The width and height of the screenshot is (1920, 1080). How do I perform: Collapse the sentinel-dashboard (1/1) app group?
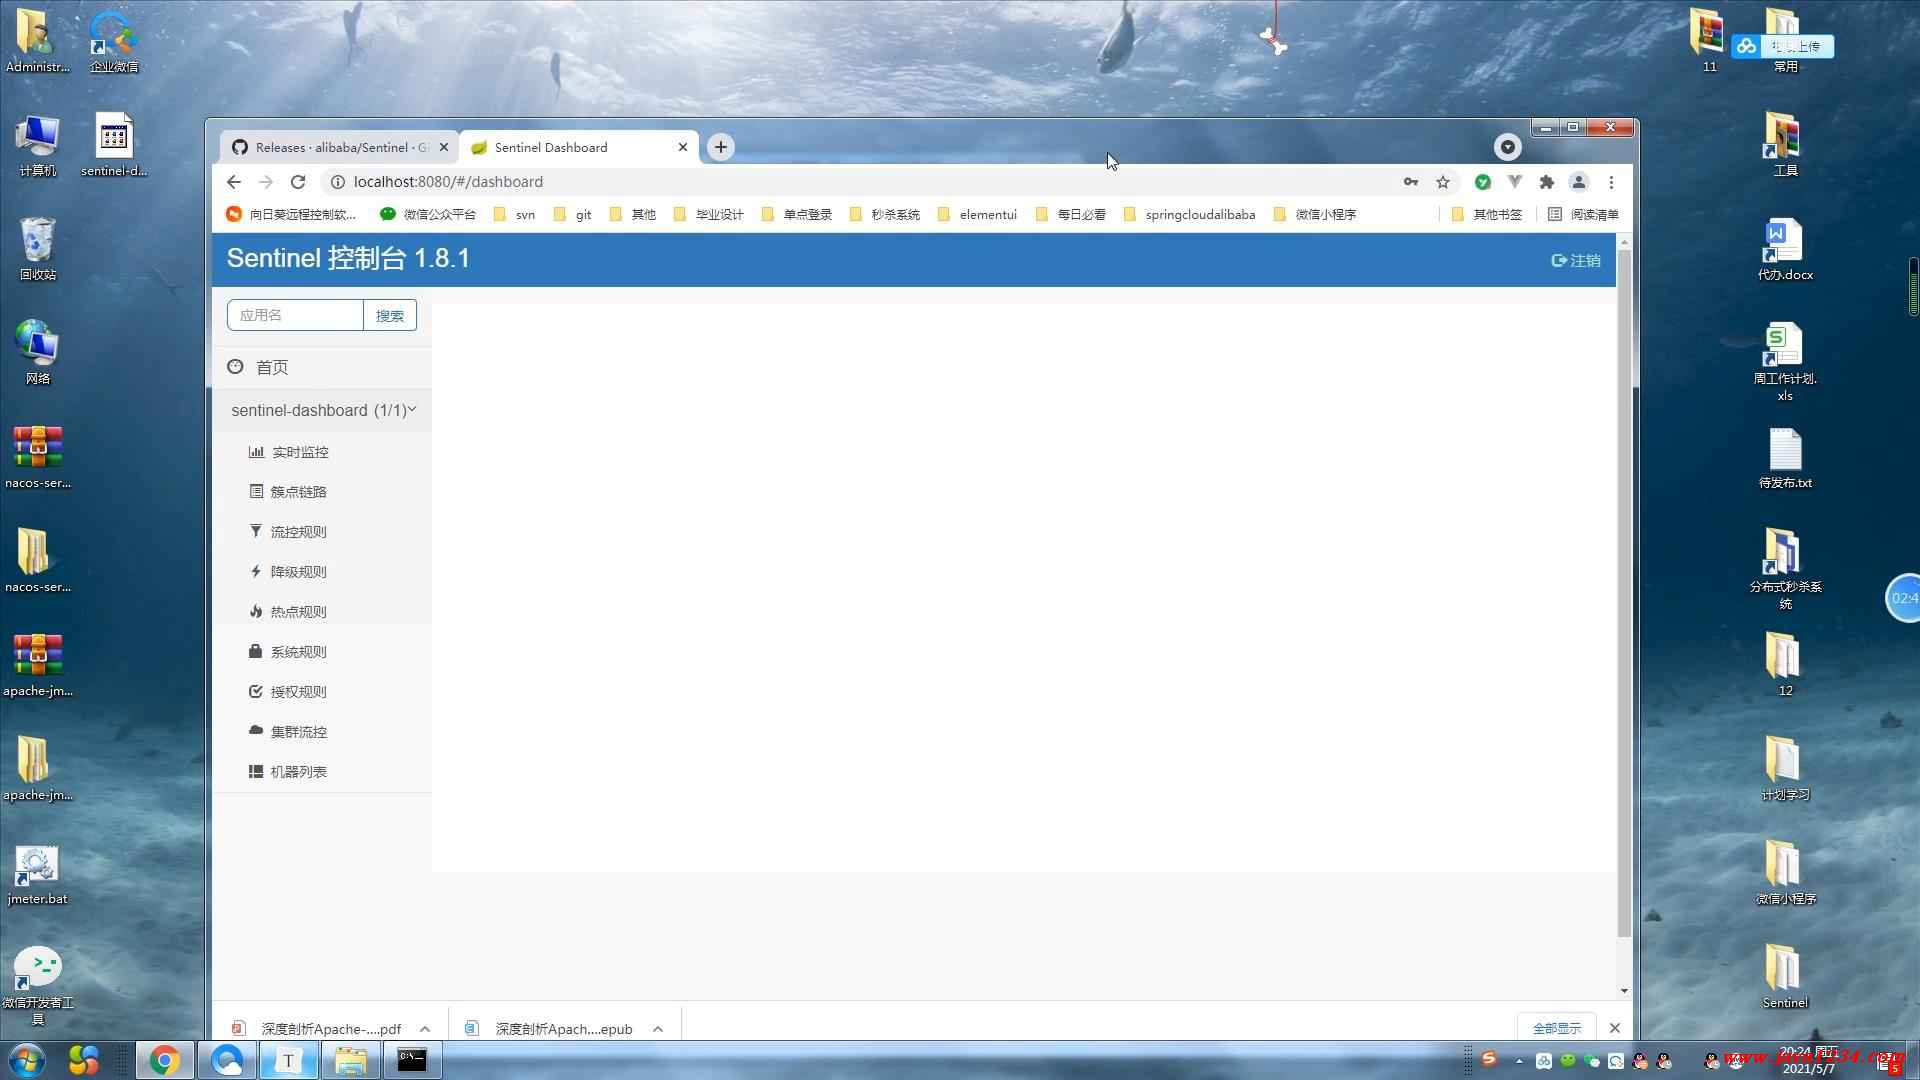pos(322,410)
